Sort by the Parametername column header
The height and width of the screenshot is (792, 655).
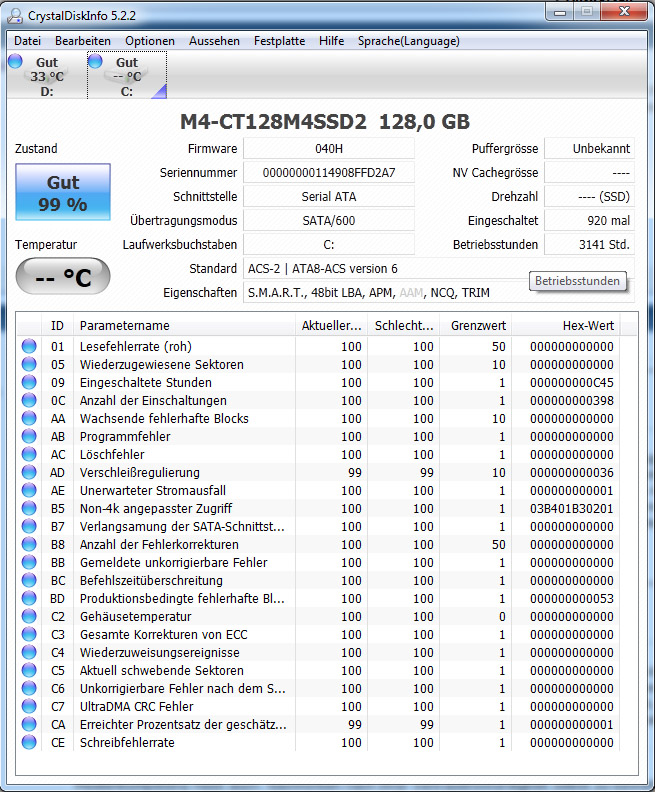click(184, 325)
